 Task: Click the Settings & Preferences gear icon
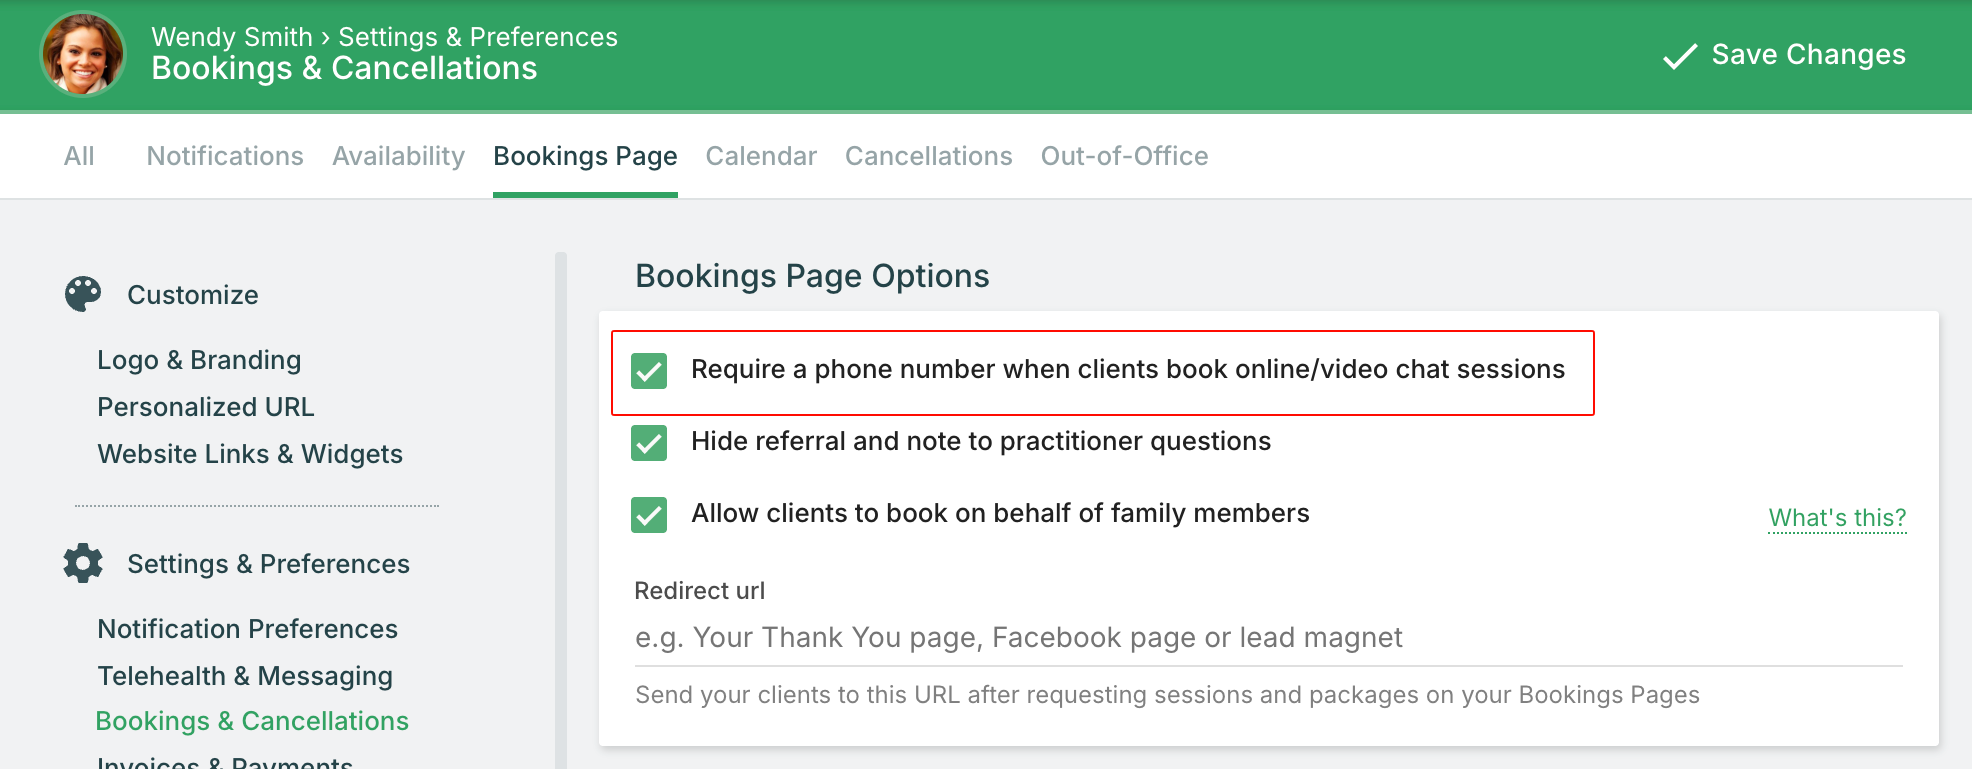click(83, 563)
